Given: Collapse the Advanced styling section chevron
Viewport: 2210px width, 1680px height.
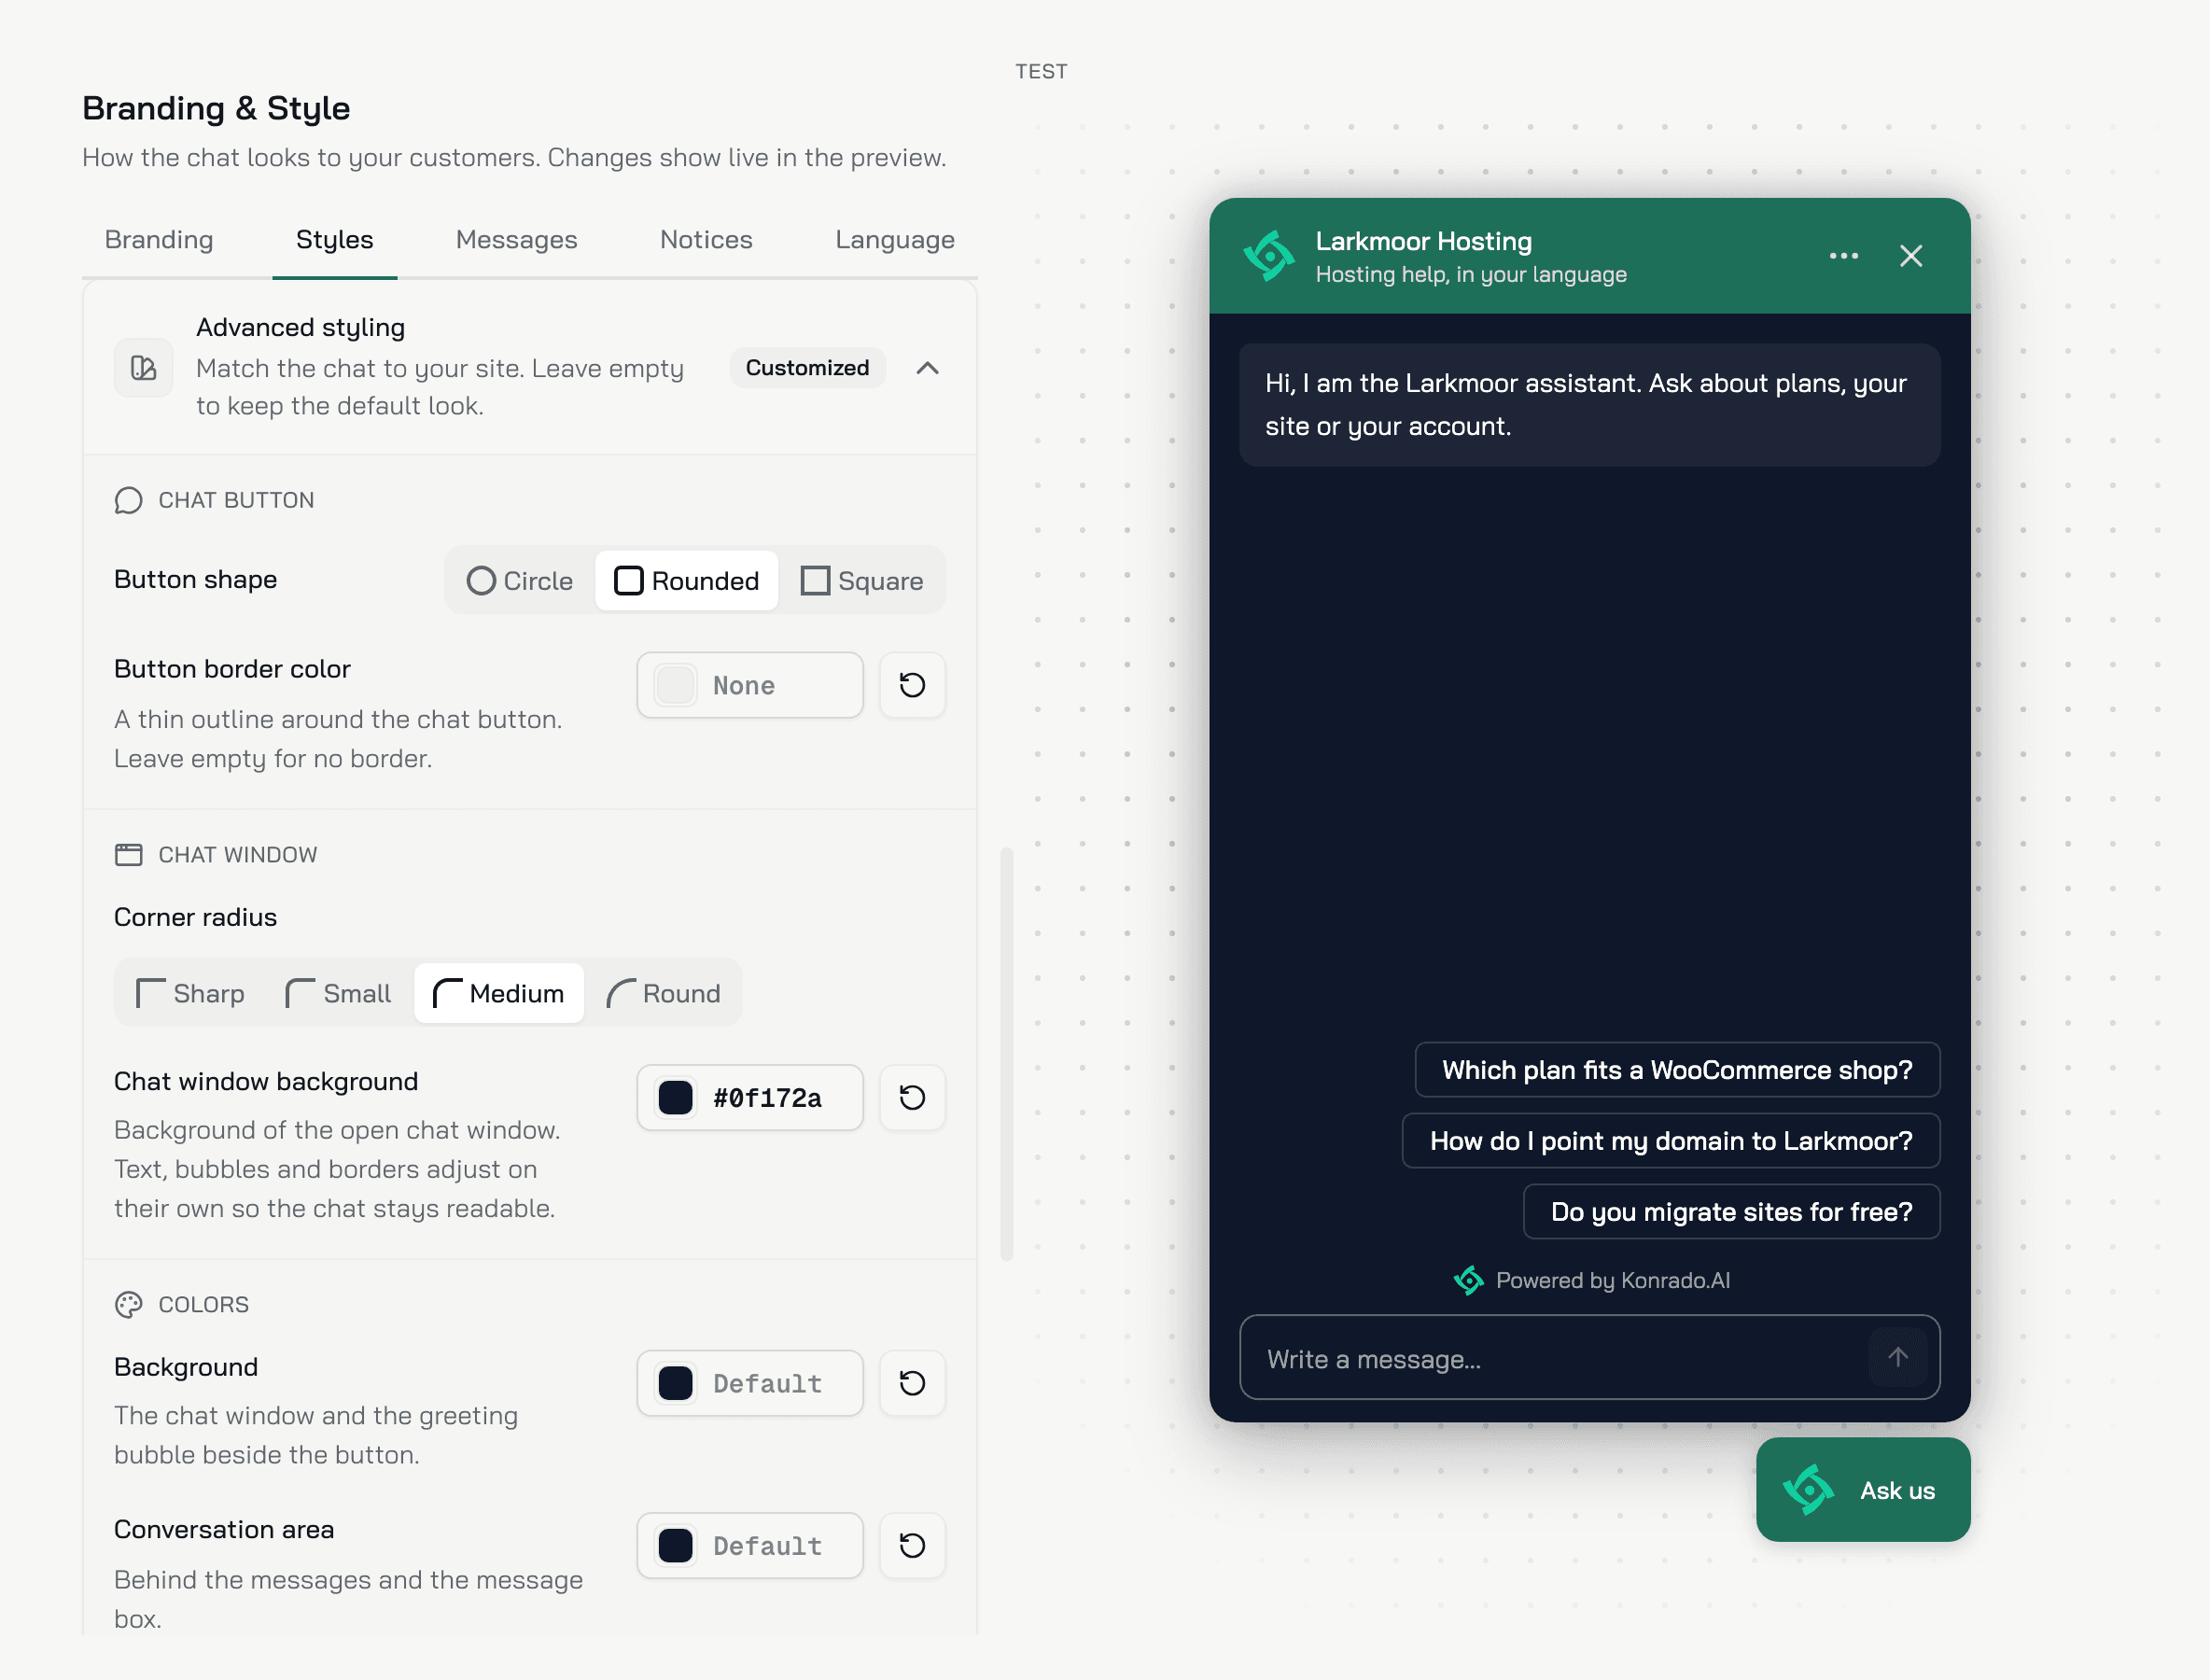Looking at the screenshot, I should (x=927, y=368).
